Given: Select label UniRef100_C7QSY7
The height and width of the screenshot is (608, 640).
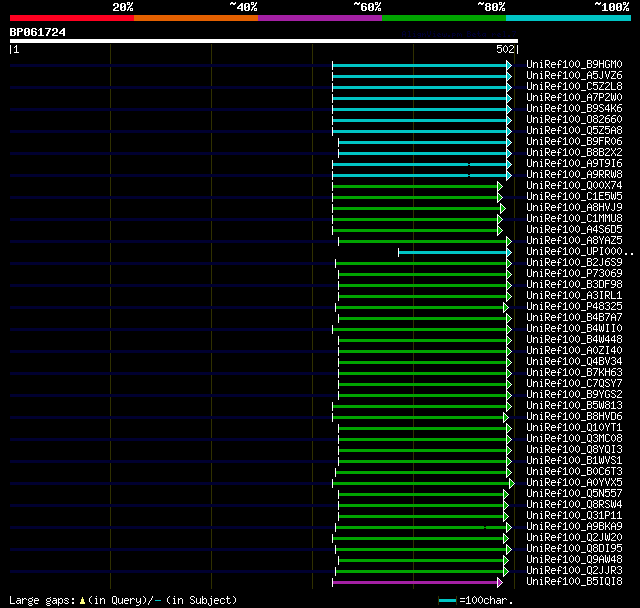Looking at the screenshot, I should (574, 384).
